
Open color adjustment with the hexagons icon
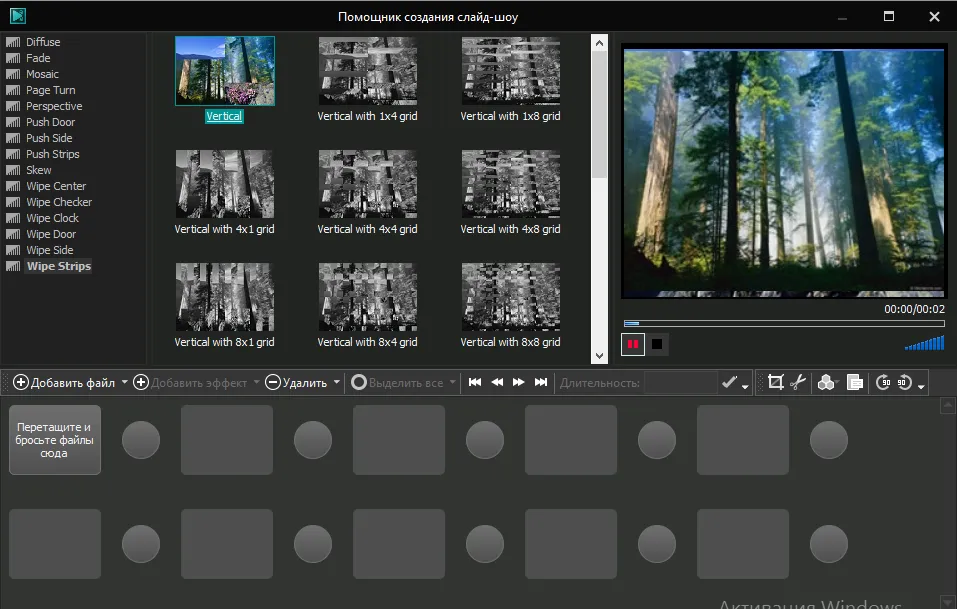coord(825,382)
